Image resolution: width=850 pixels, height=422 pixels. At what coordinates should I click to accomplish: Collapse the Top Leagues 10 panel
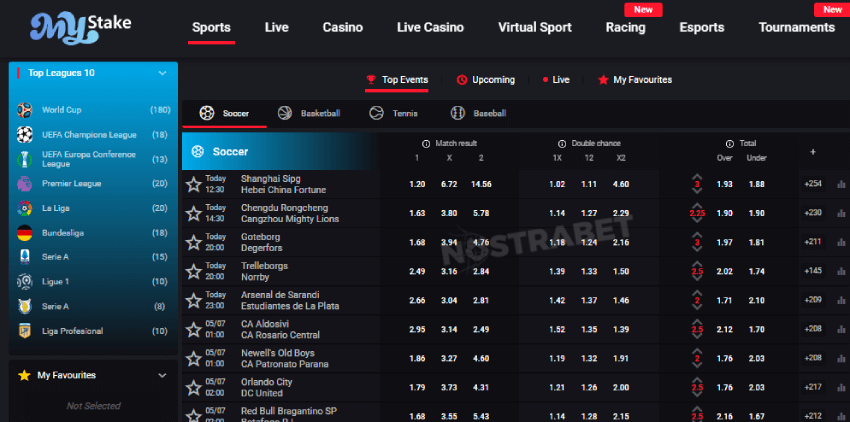click(162, 73)
